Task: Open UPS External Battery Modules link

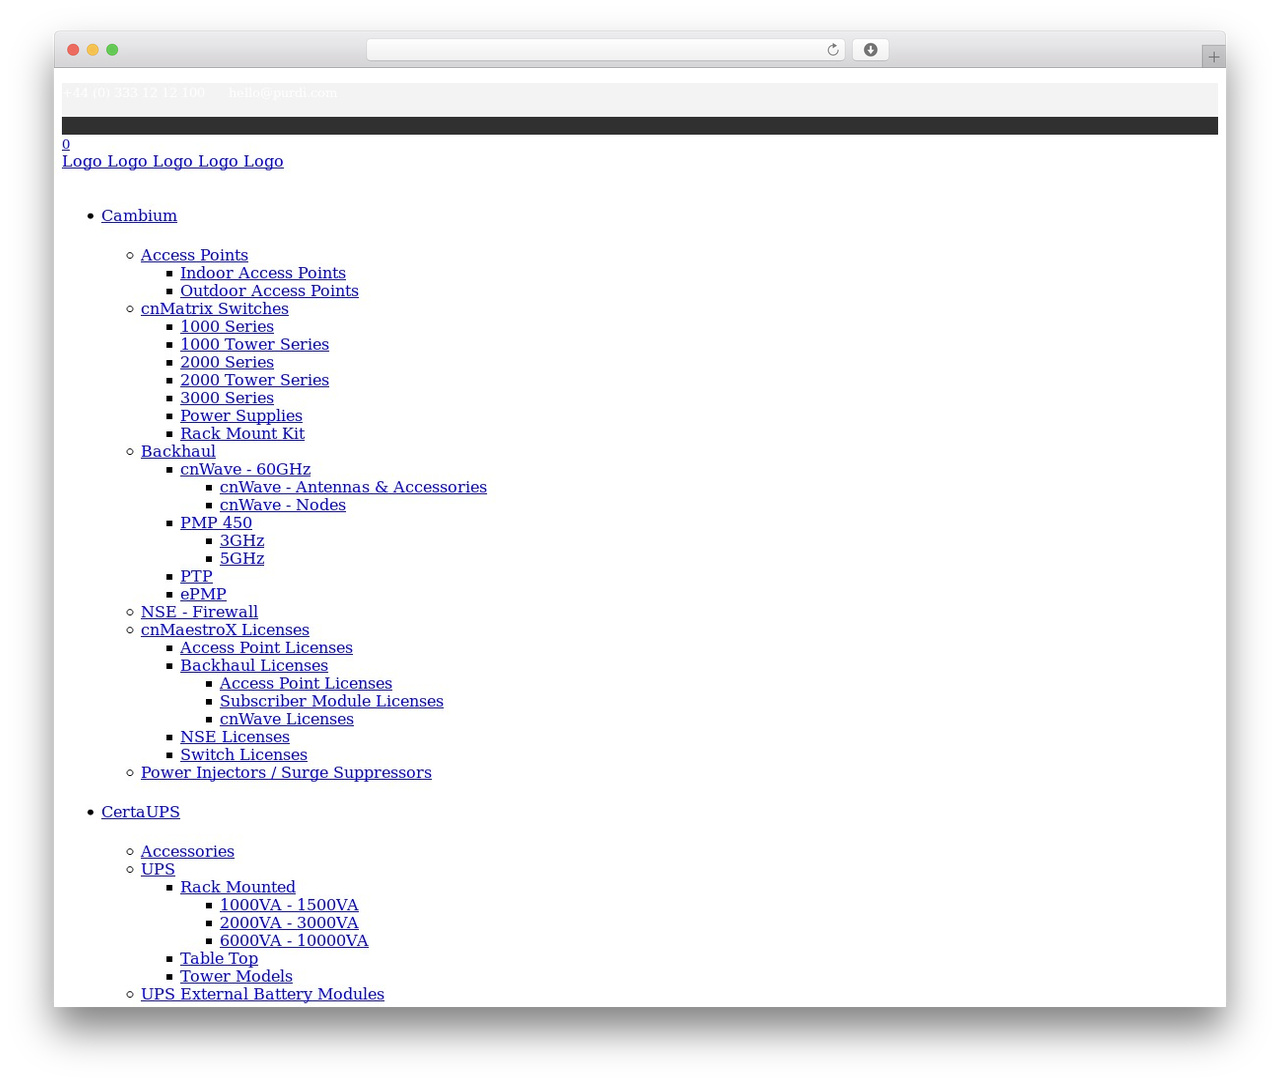Action: tap(262, 995)
